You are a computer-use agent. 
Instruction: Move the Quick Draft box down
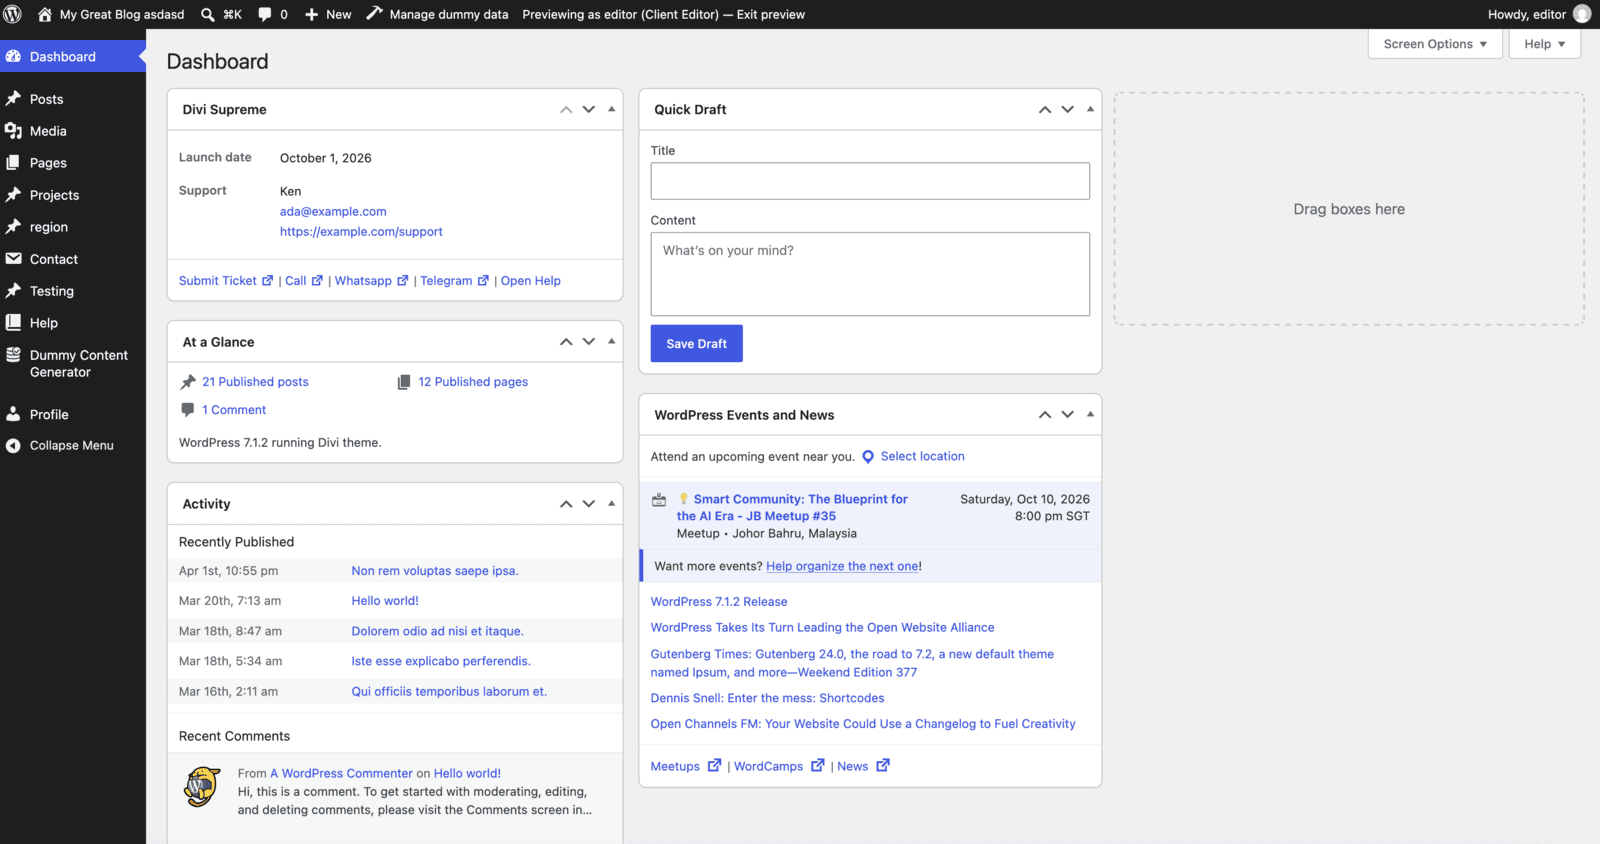pos(1068,109)
